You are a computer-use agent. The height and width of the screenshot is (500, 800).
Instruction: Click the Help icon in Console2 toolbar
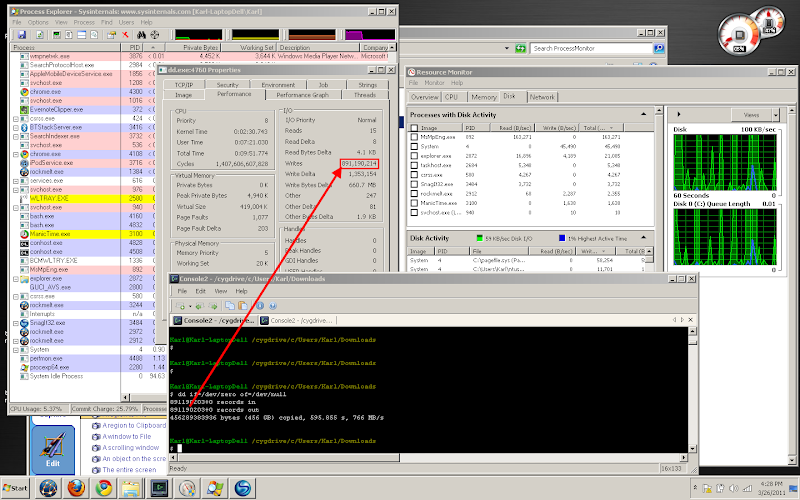pos(273,306)
